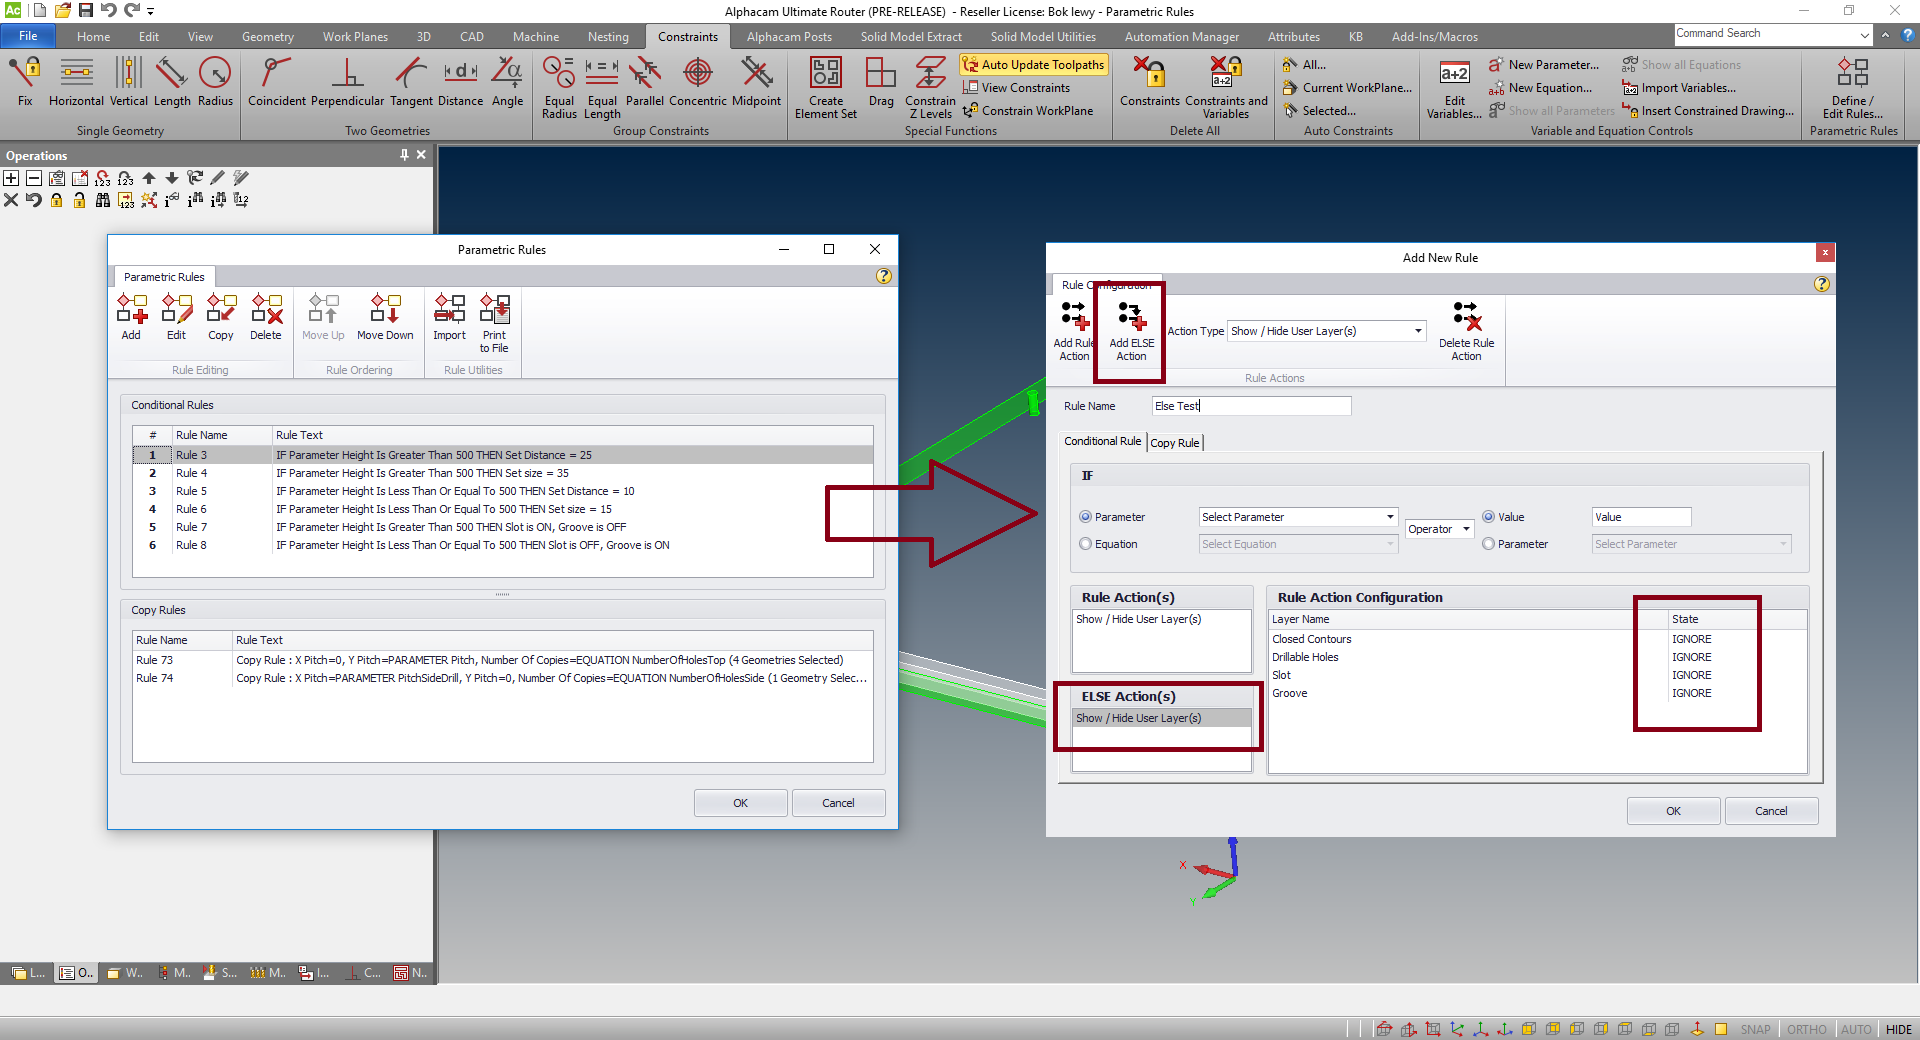Screen dimensions: 1920x1040
Task: Click Print to File
Action: point(494,323)
